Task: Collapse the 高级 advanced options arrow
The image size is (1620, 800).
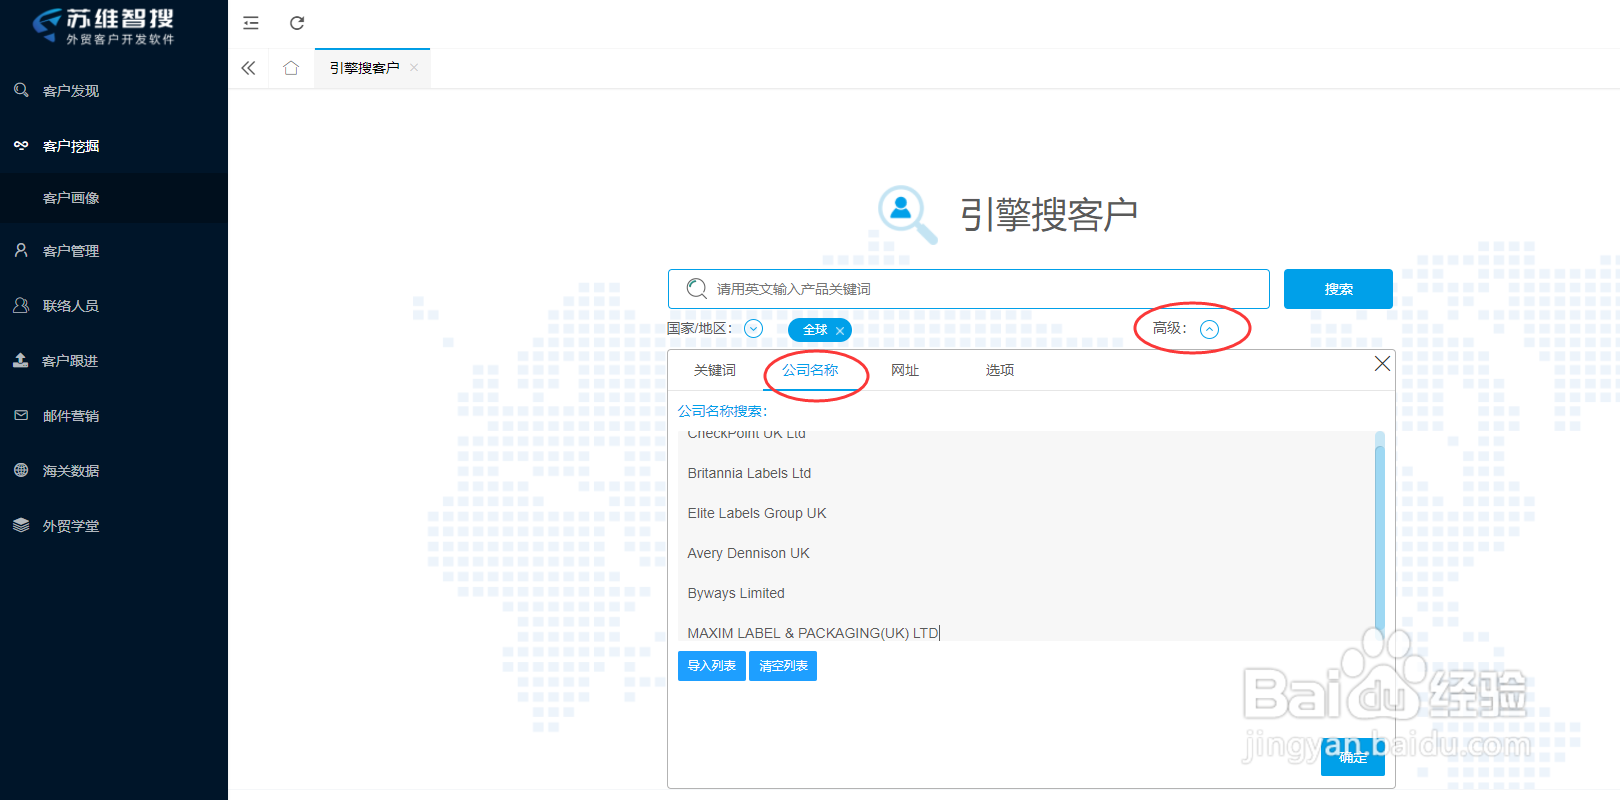Action: [1209, 329]
